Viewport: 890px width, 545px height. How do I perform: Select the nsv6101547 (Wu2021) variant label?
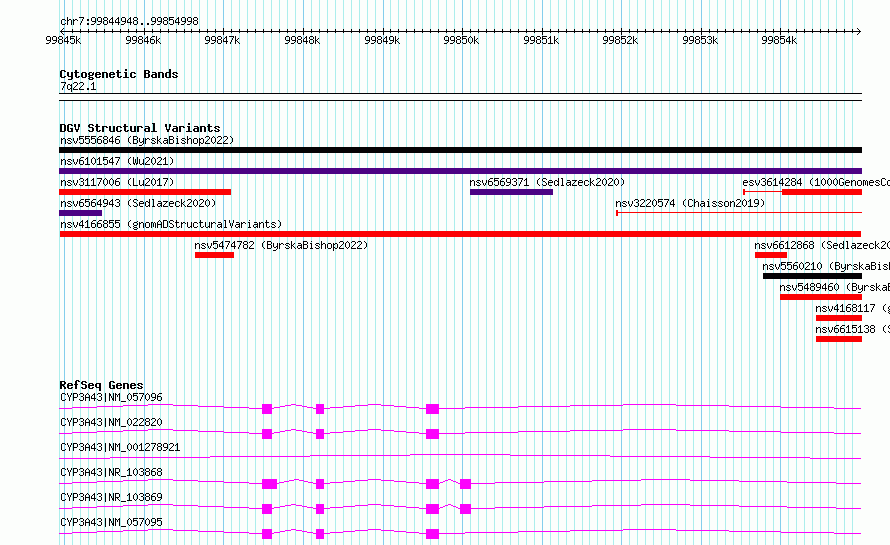[x=117, y=161]
